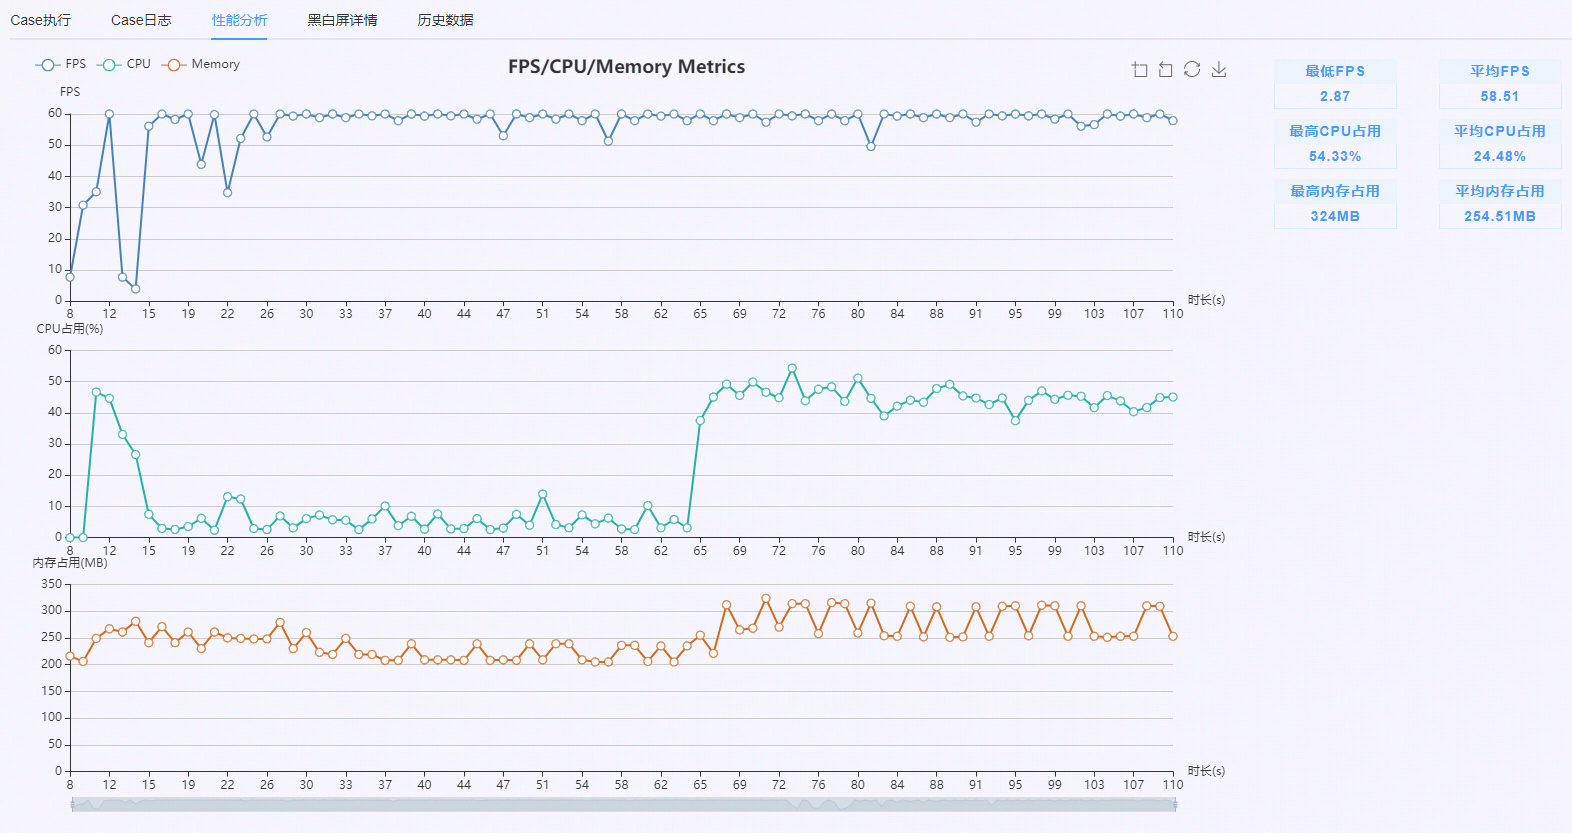Click the 平均FPS value 58.51
The image size is (1572, 833).
pos(1500,97)
